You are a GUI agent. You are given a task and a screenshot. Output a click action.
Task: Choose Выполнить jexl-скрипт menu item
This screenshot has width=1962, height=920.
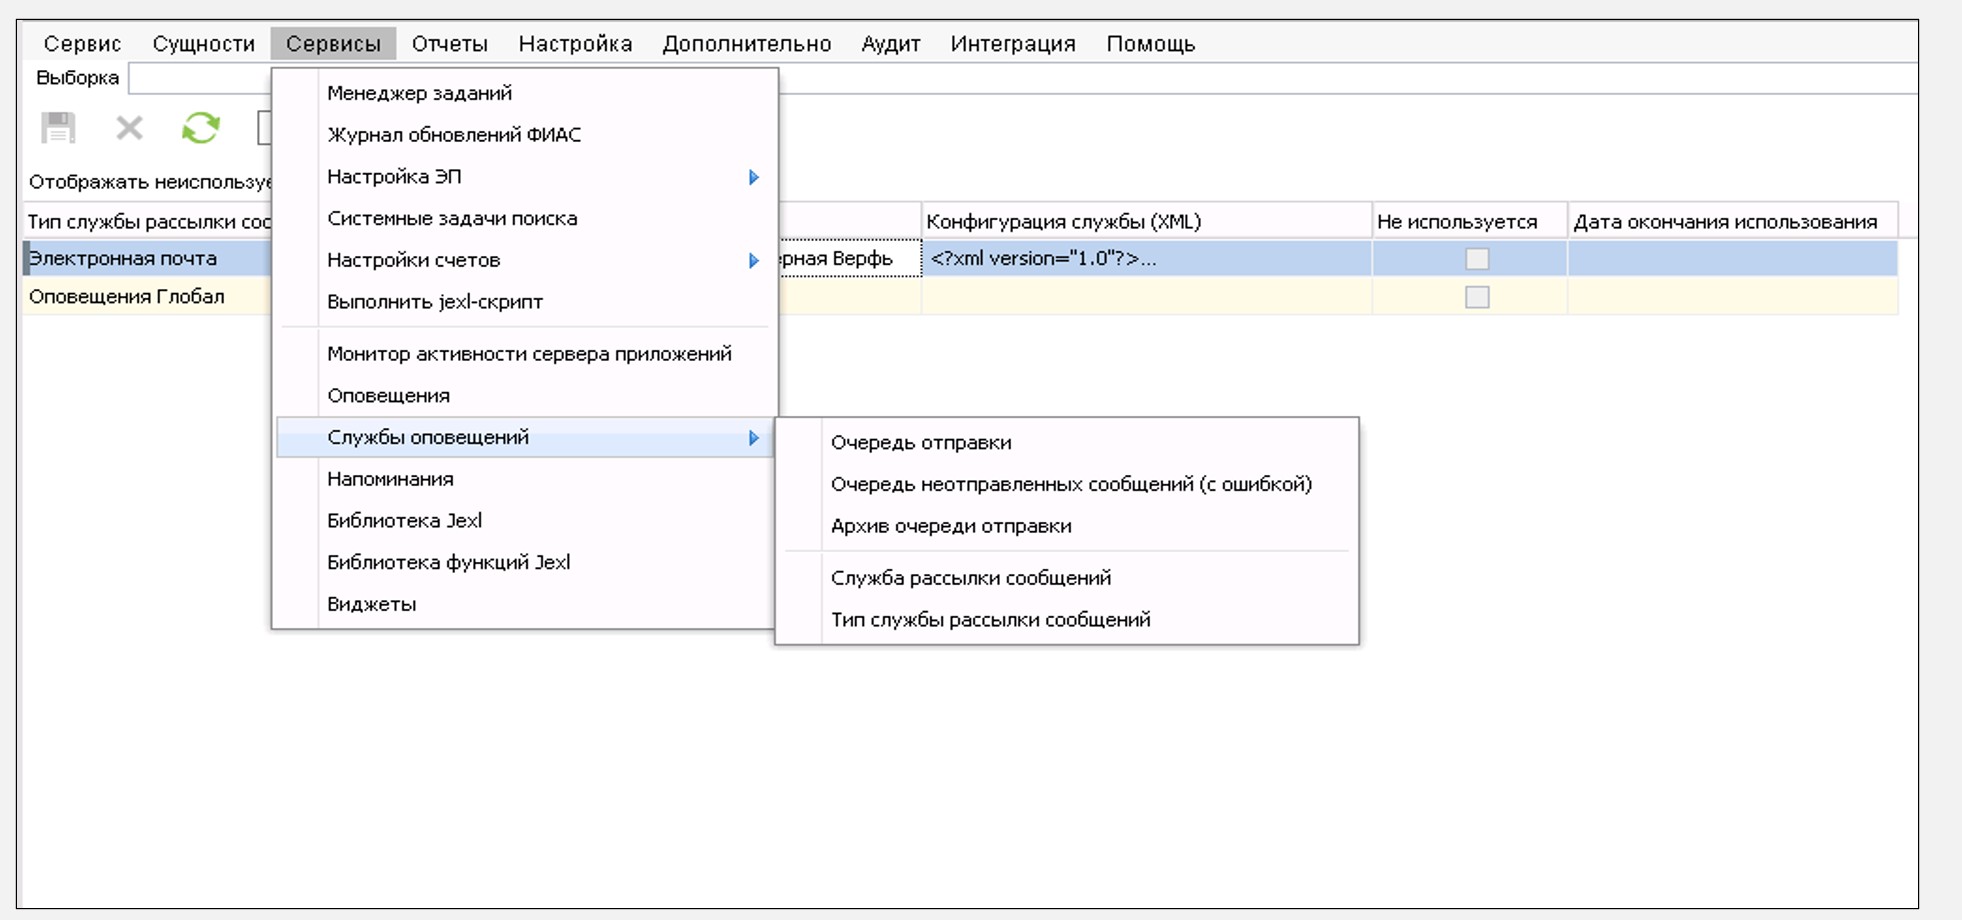[434, 302]
